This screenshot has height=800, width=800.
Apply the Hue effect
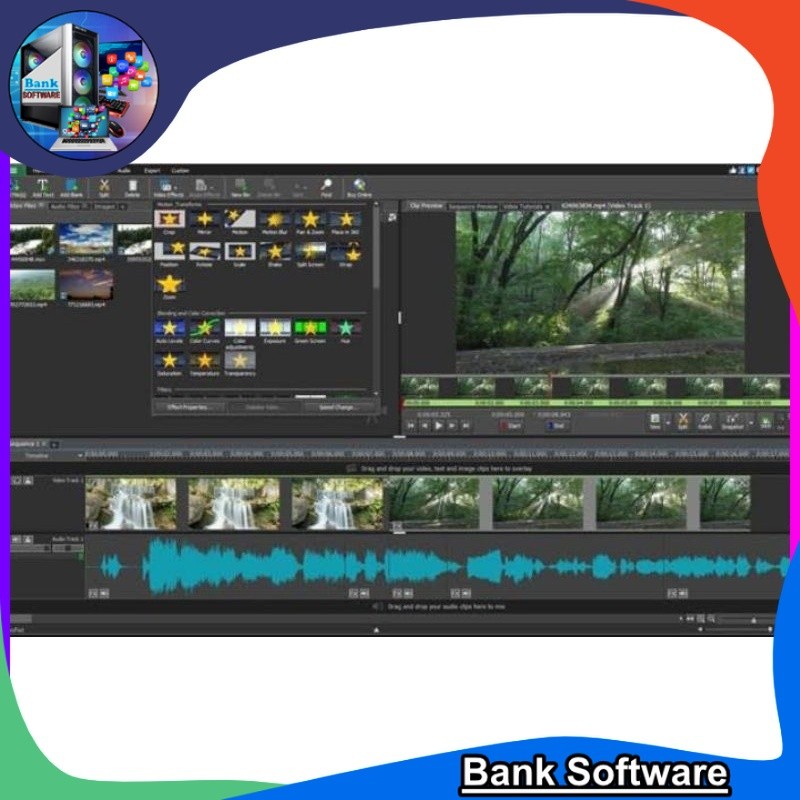pyautogui.click(x=345, y=331)
